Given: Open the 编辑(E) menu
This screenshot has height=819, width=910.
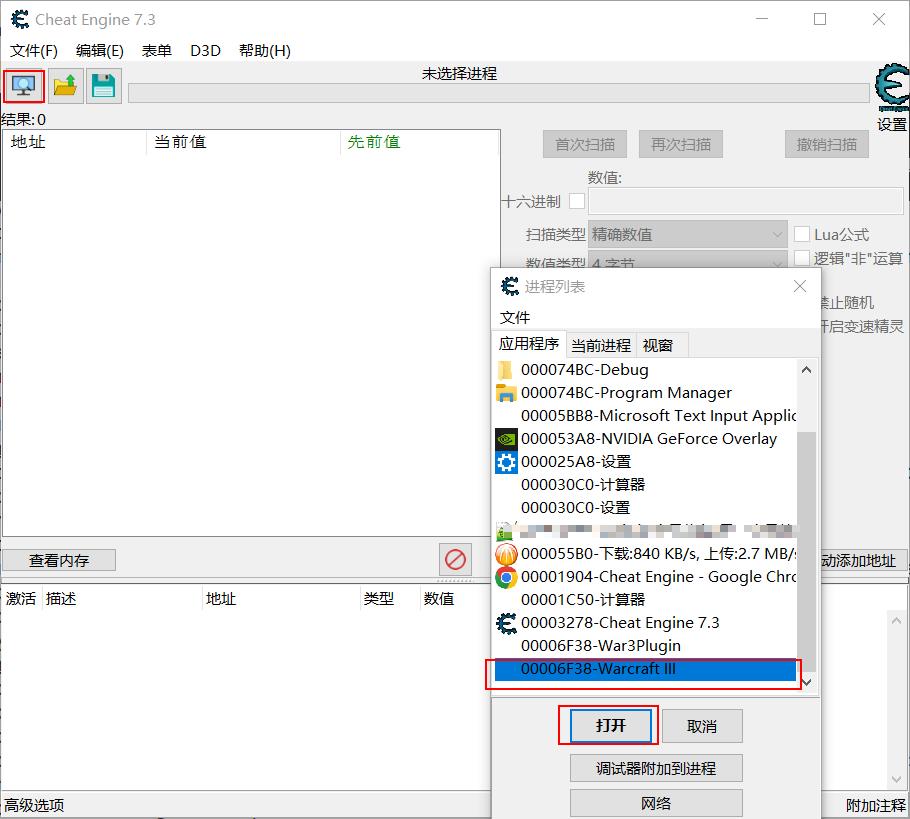Looking at the screenshot, I should pos(100,51).
